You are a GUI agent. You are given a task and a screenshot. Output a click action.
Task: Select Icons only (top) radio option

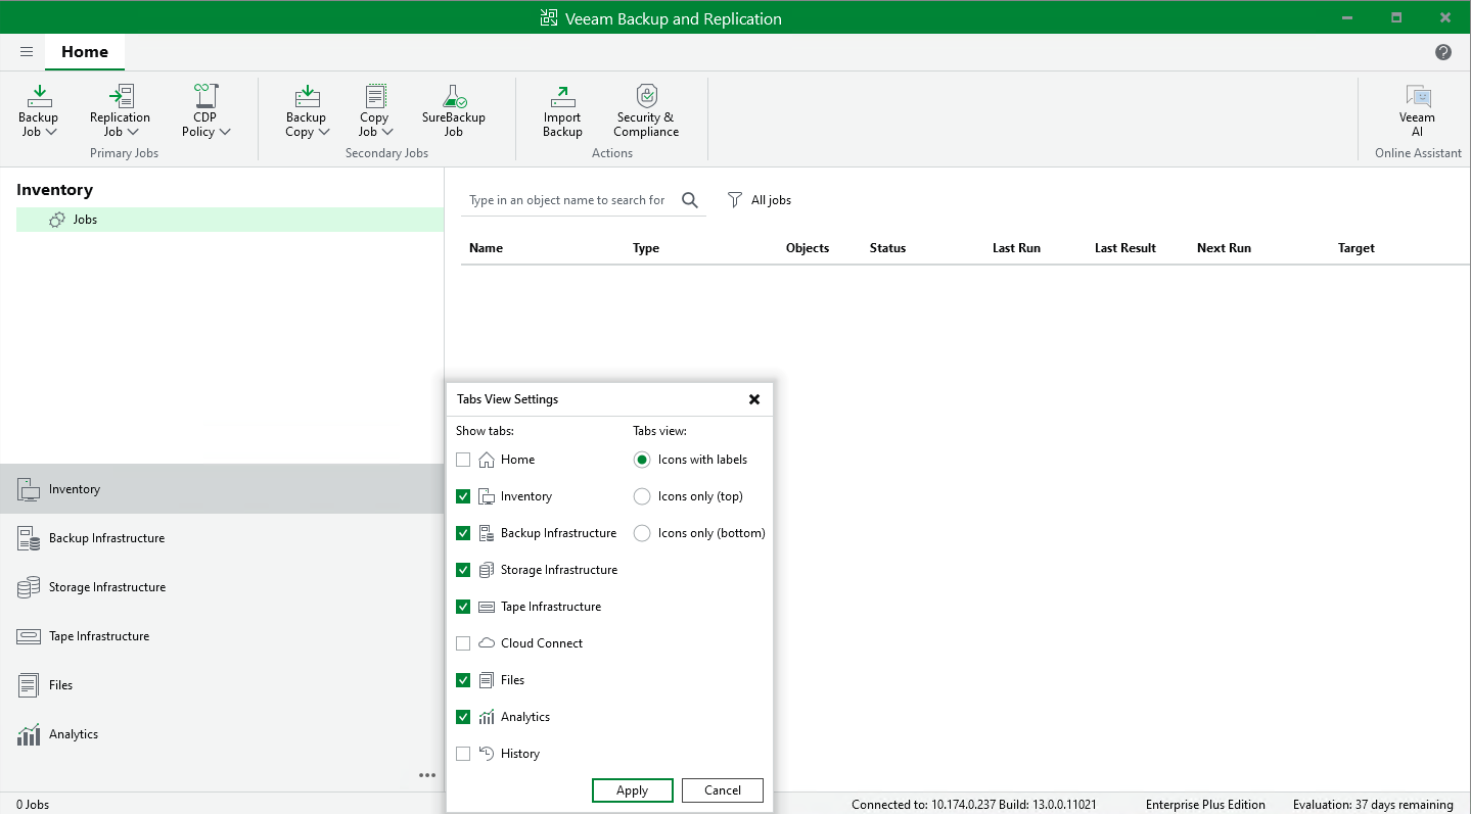coord(642,496)
